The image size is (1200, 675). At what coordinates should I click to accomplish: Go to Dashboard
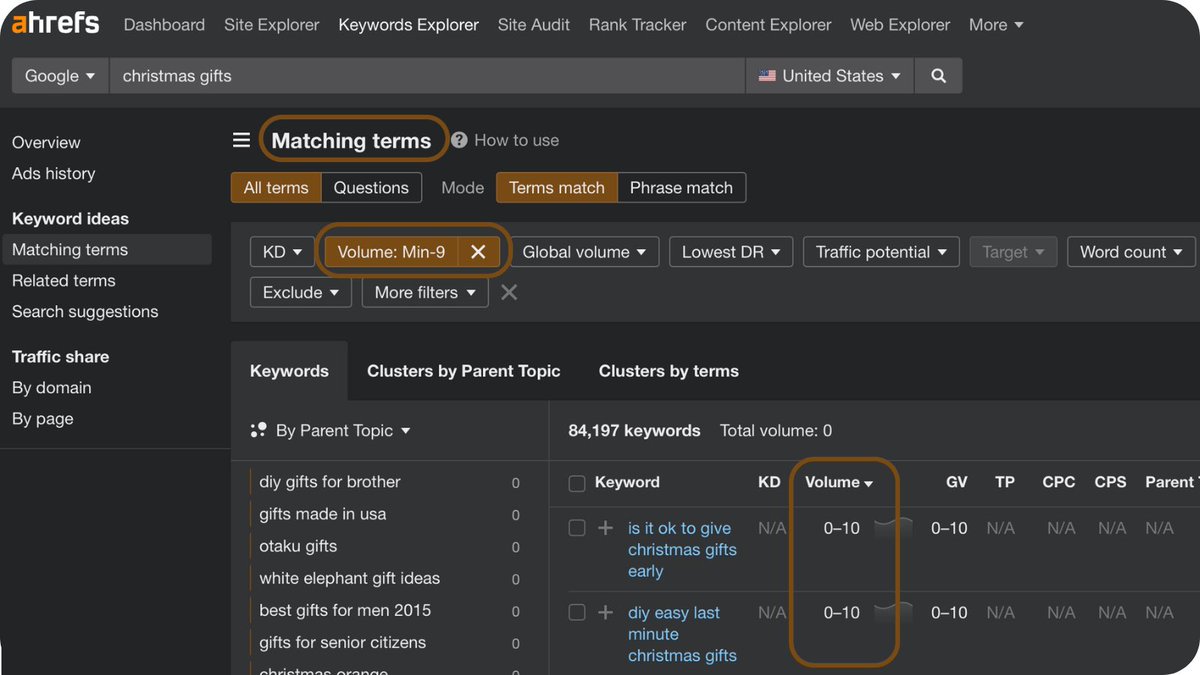click(x=164, y=25)
